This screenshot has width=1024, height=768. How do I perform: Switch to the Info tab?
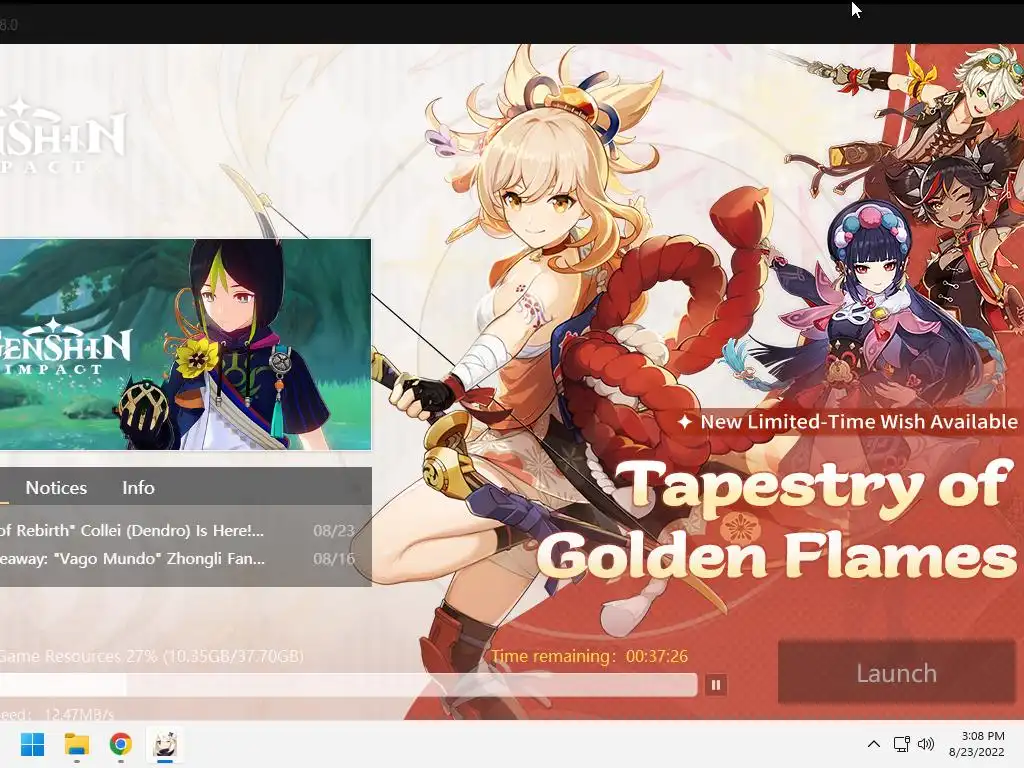[138, 487]
